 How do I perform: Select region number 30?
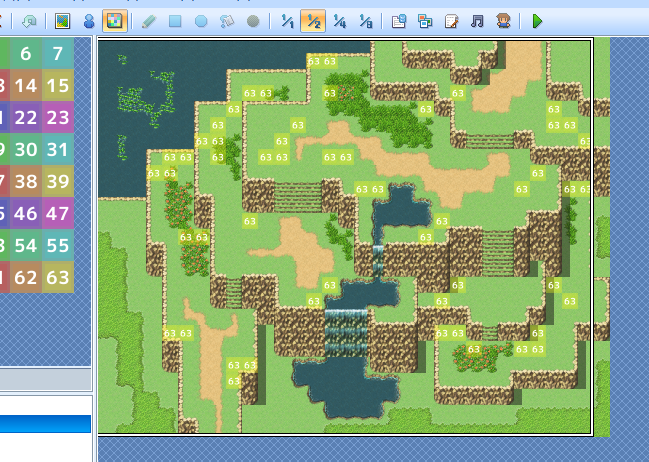pyautogui.click(x=26, y=149)
